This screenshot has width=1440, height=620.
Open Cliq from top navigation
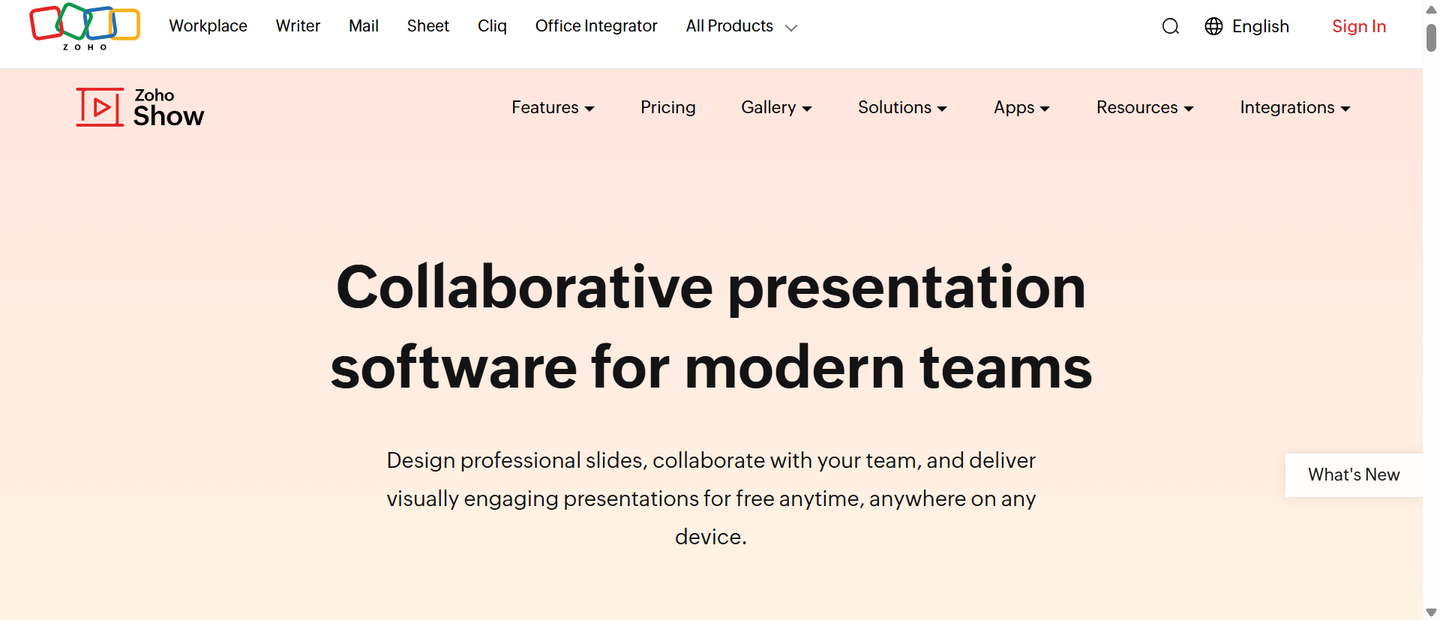click(x=492, y=26)
